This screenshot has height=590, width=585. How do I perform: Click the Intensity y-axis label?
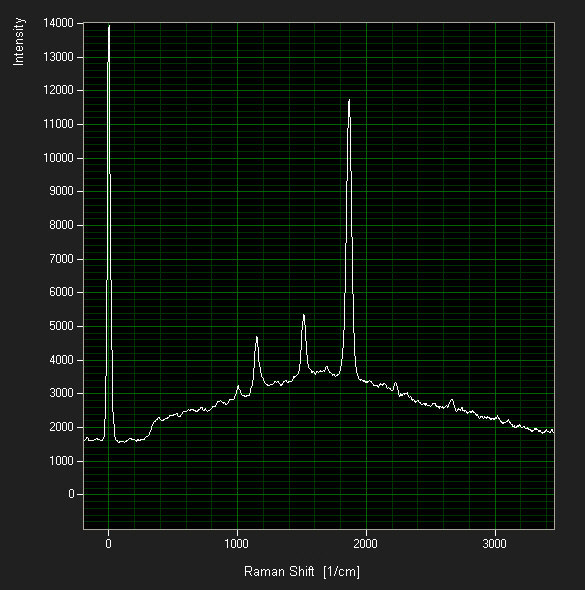(18, 42)
